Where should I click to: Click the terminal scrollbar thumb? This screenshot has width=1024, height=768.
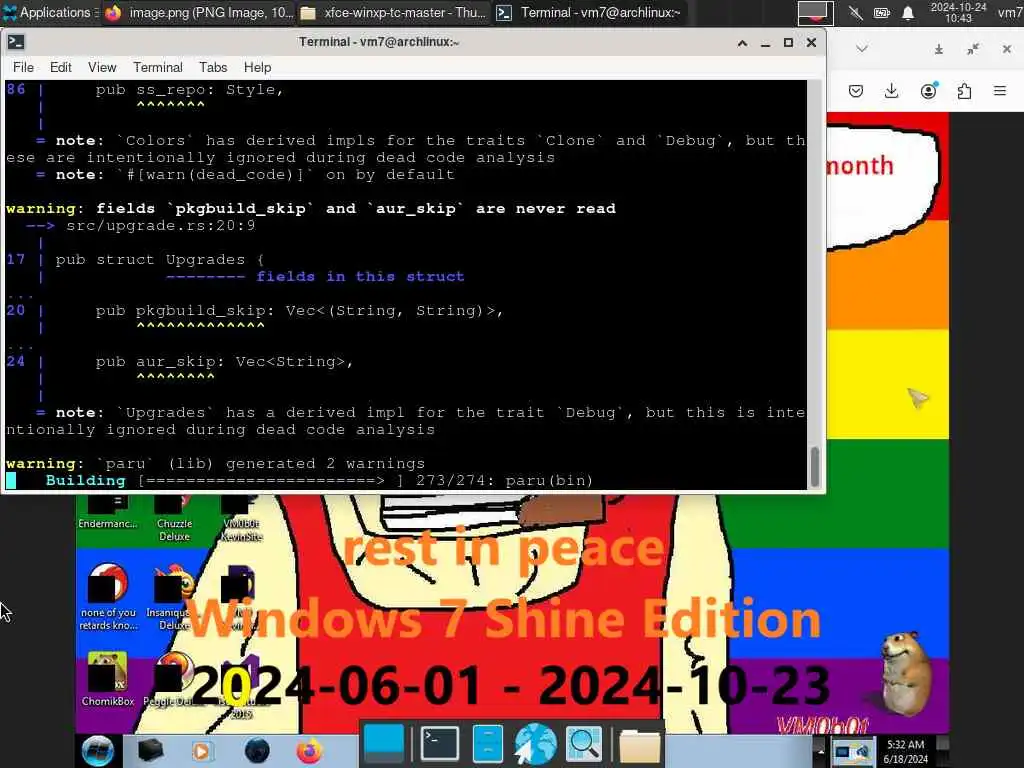click(x=814, y=466)
